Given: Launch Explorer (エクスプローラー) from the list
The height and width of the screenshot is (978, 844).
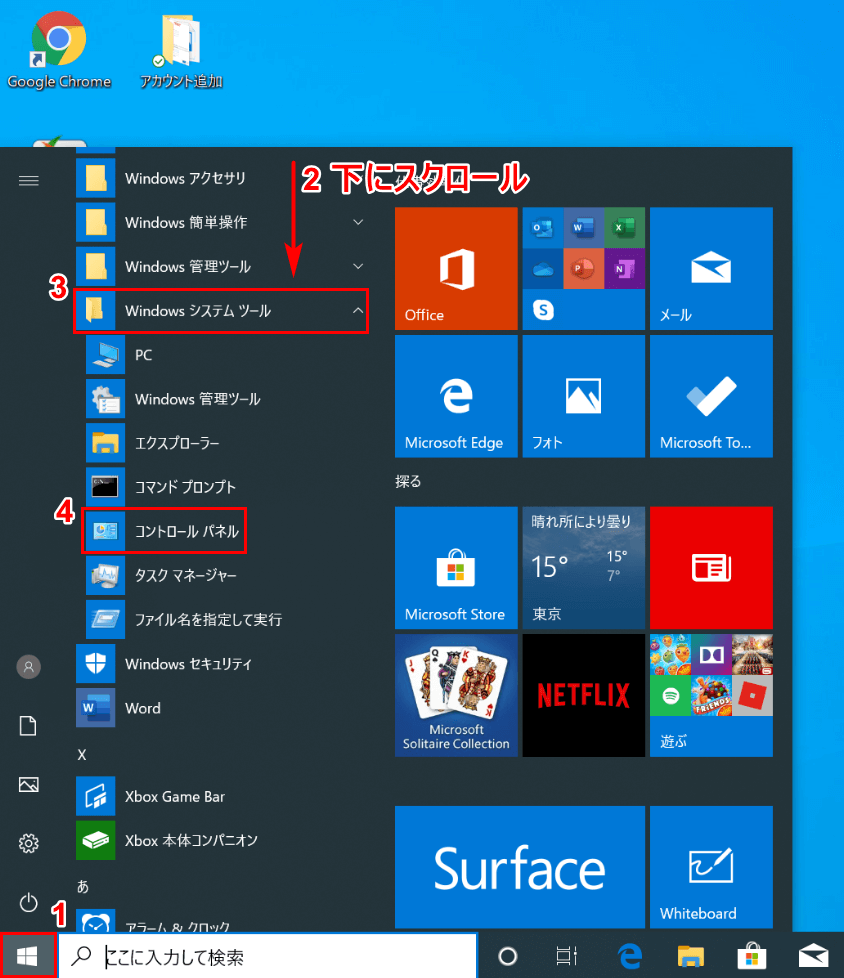Looking at the screenshot, I should pos(225,443).
